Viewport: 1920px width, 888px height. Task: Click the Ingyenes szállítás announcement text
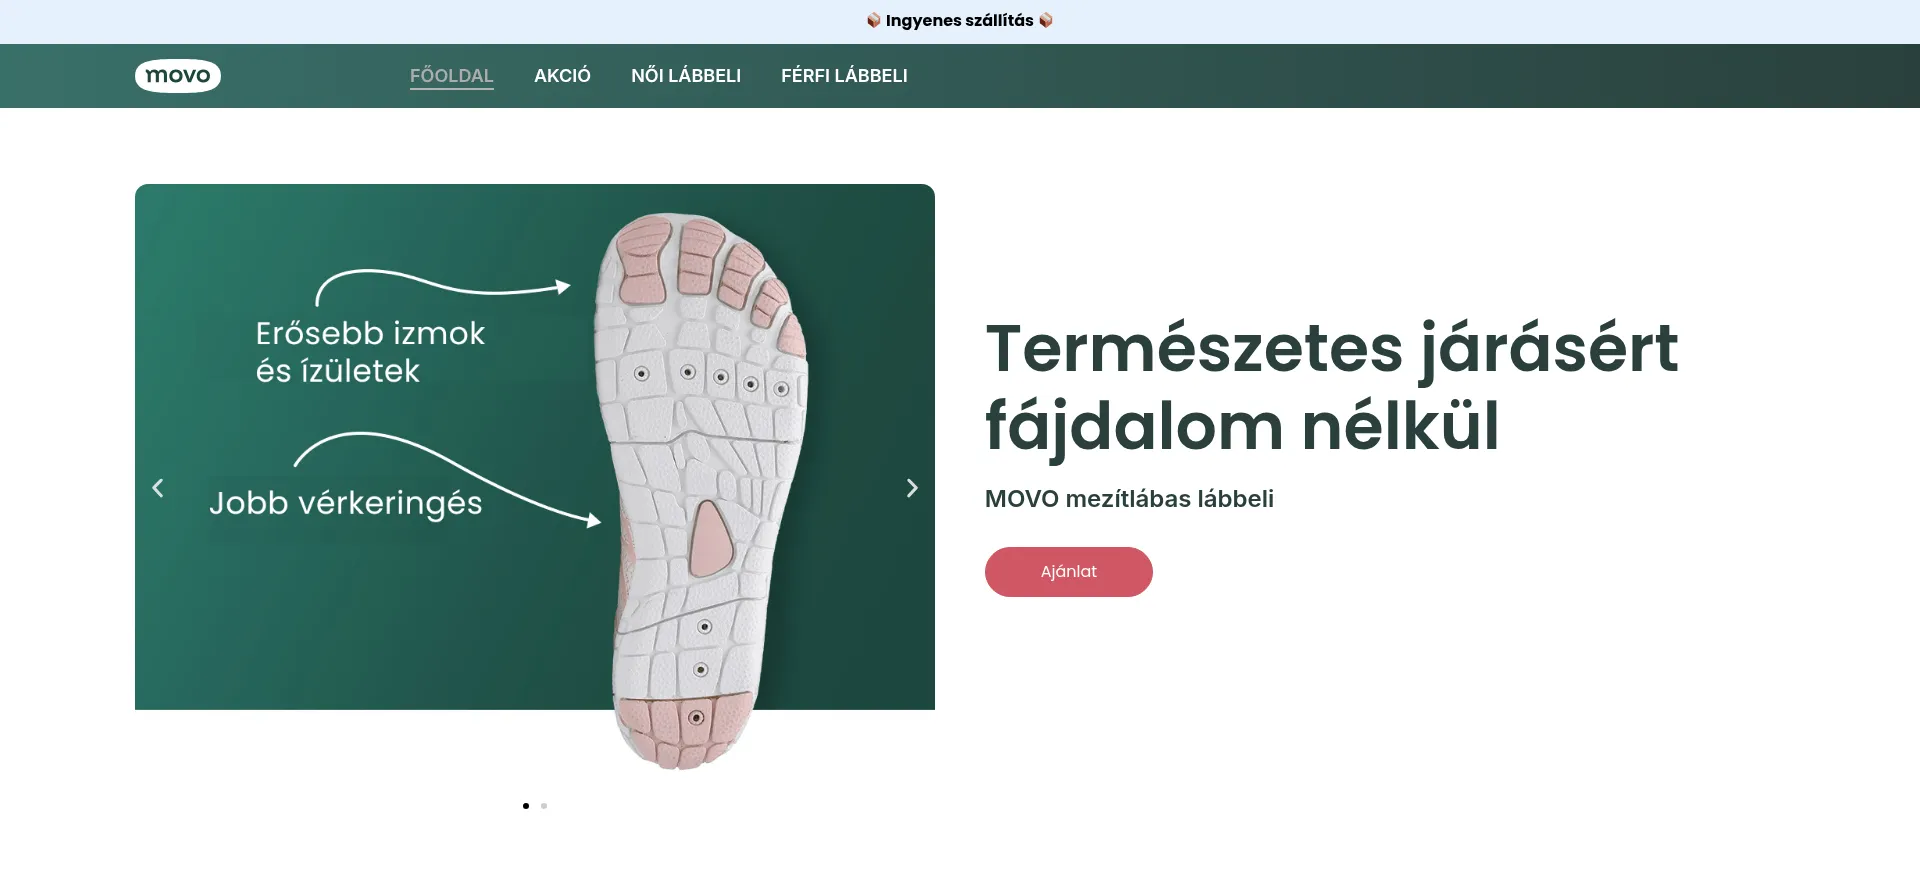pos(960,20)
